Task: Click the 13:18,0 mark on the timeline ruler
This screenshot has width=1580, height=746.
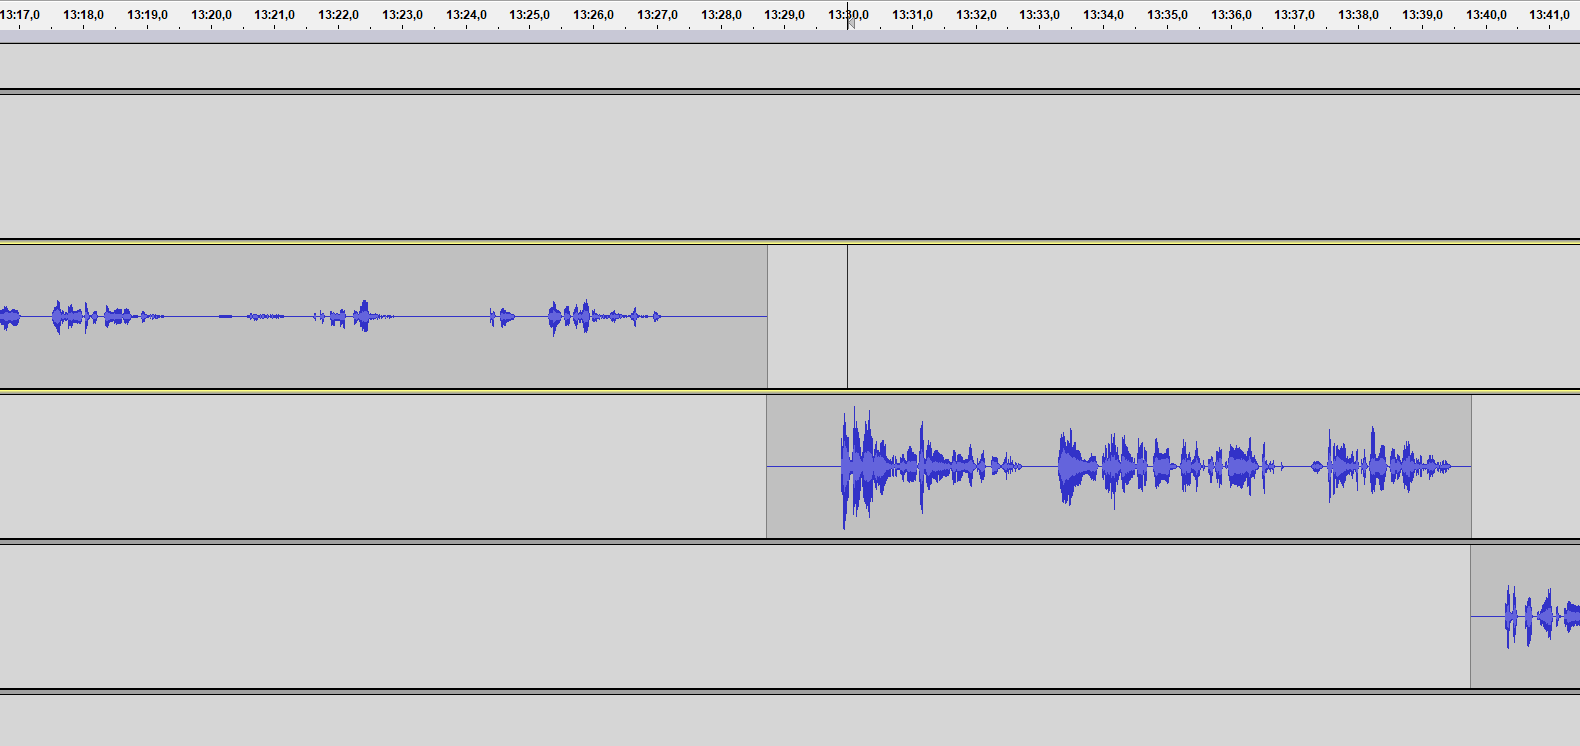Action: click(x=83, y=15)
